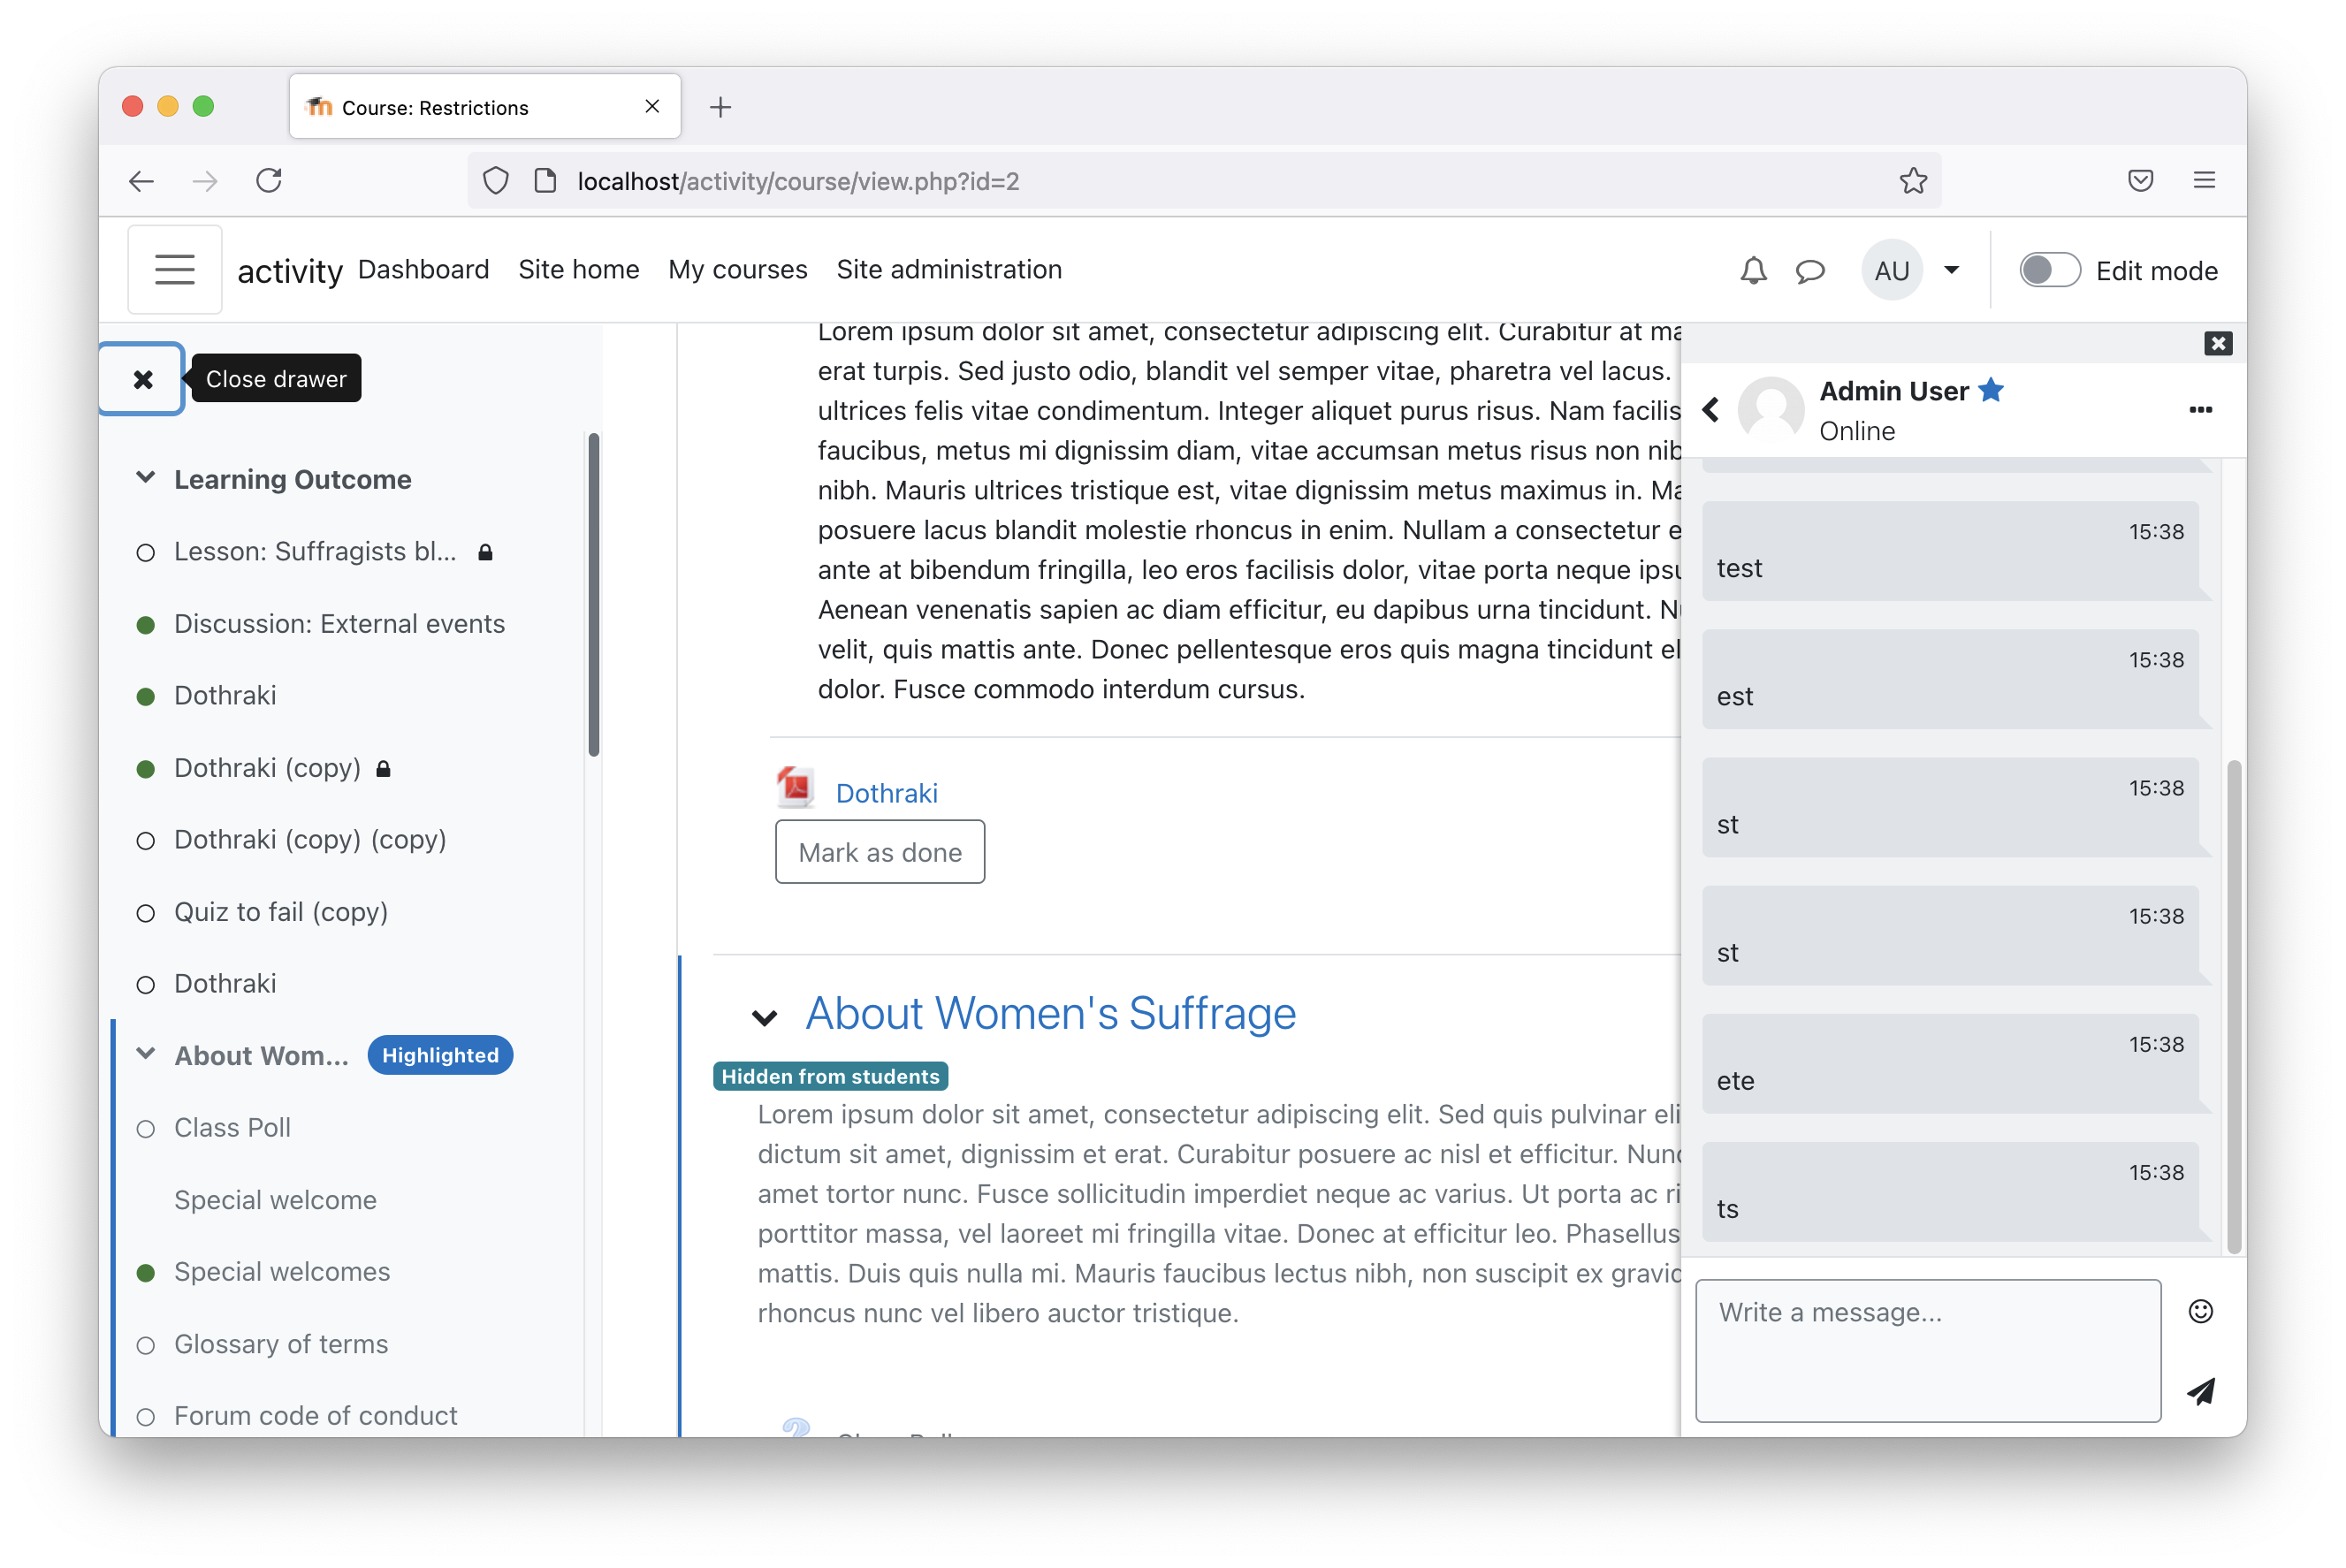Collapse the About Women's Suffrage section chevron

pos(765,1018)
